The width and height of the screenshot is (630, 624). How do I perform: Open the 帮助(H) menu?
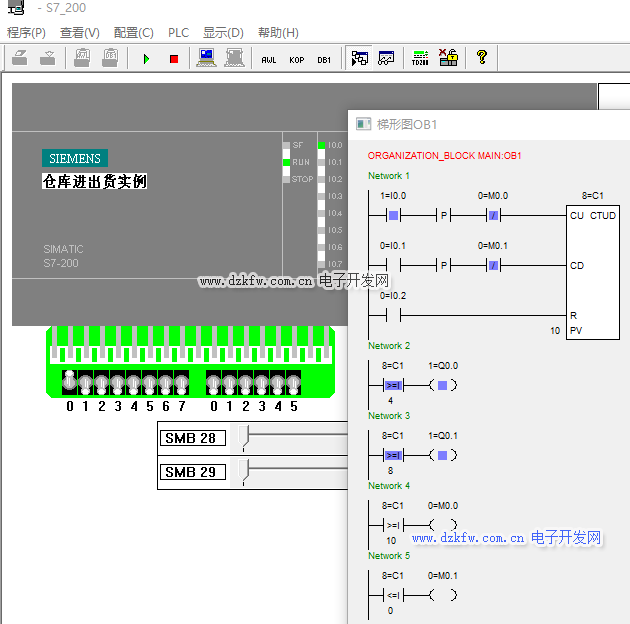(x=278, y=32)
